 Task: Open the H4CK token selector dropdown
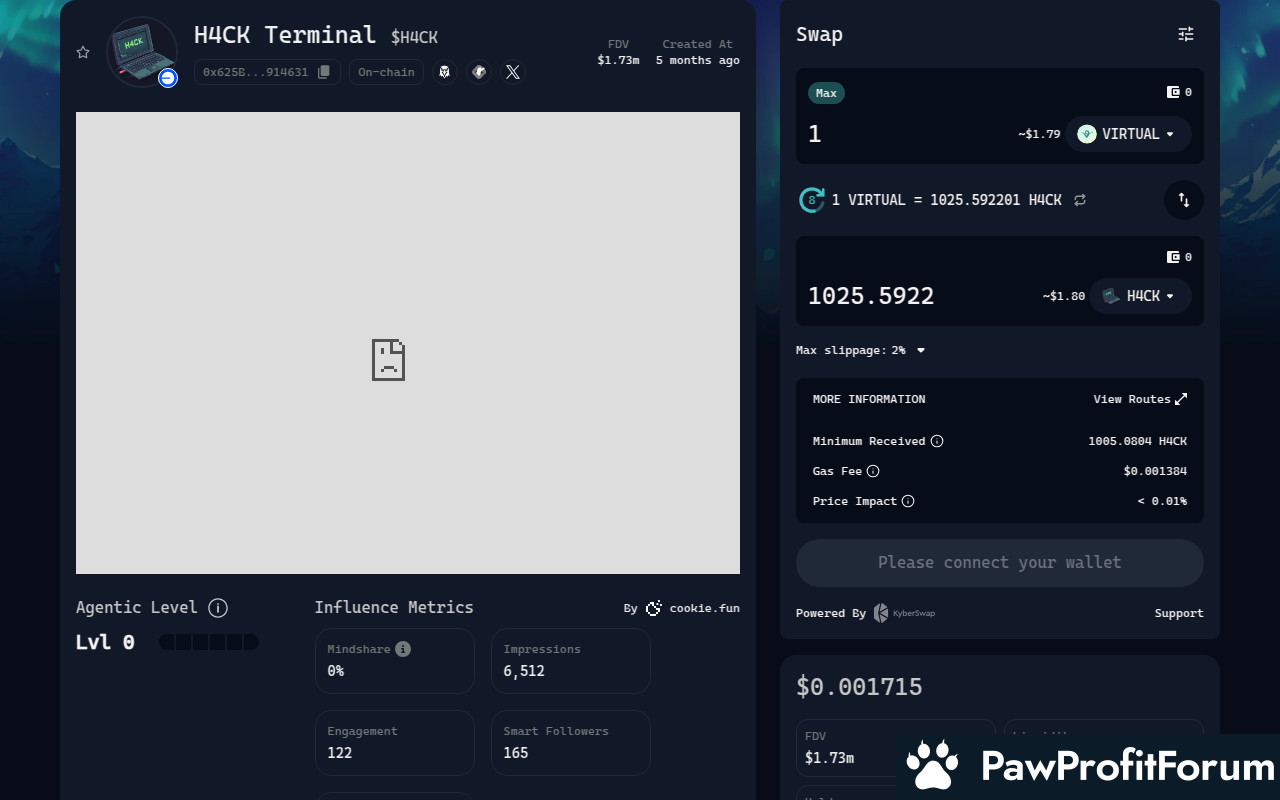1140,296
